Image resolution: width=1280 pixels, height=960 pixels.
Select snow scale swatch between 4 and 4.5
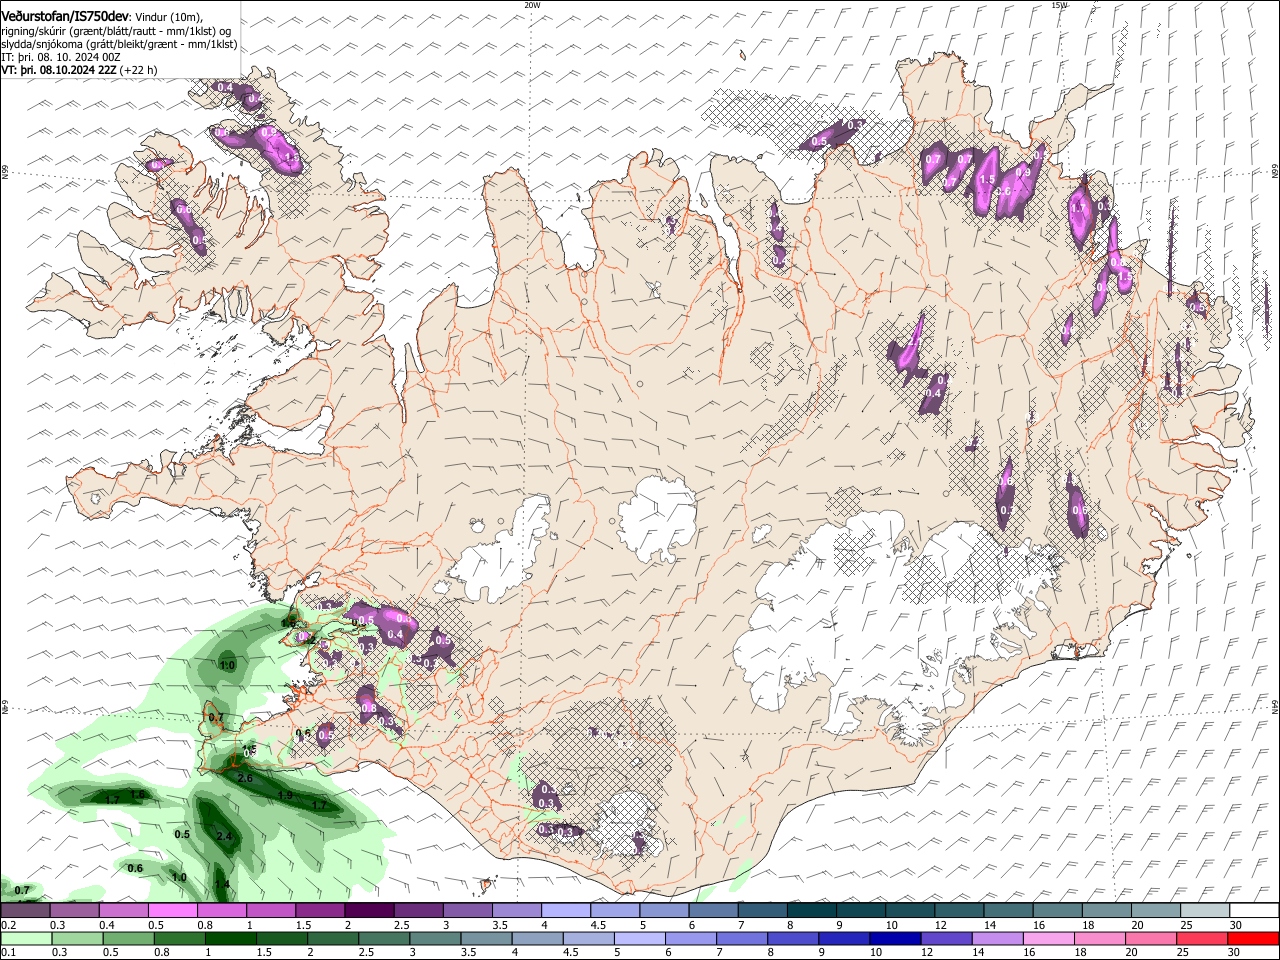566,910
